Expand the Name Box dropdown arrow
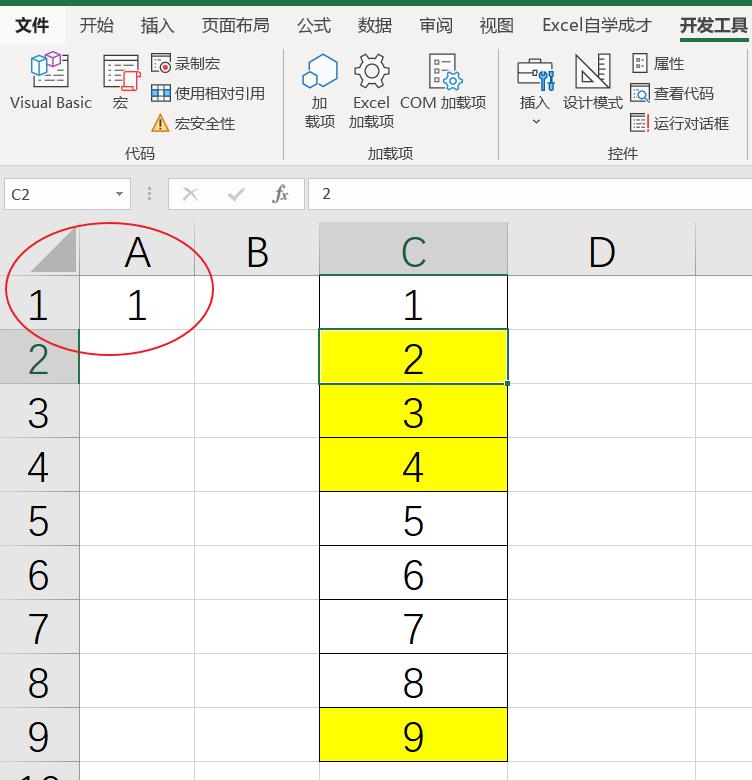The image size is (752, 780). coord(119,194)
